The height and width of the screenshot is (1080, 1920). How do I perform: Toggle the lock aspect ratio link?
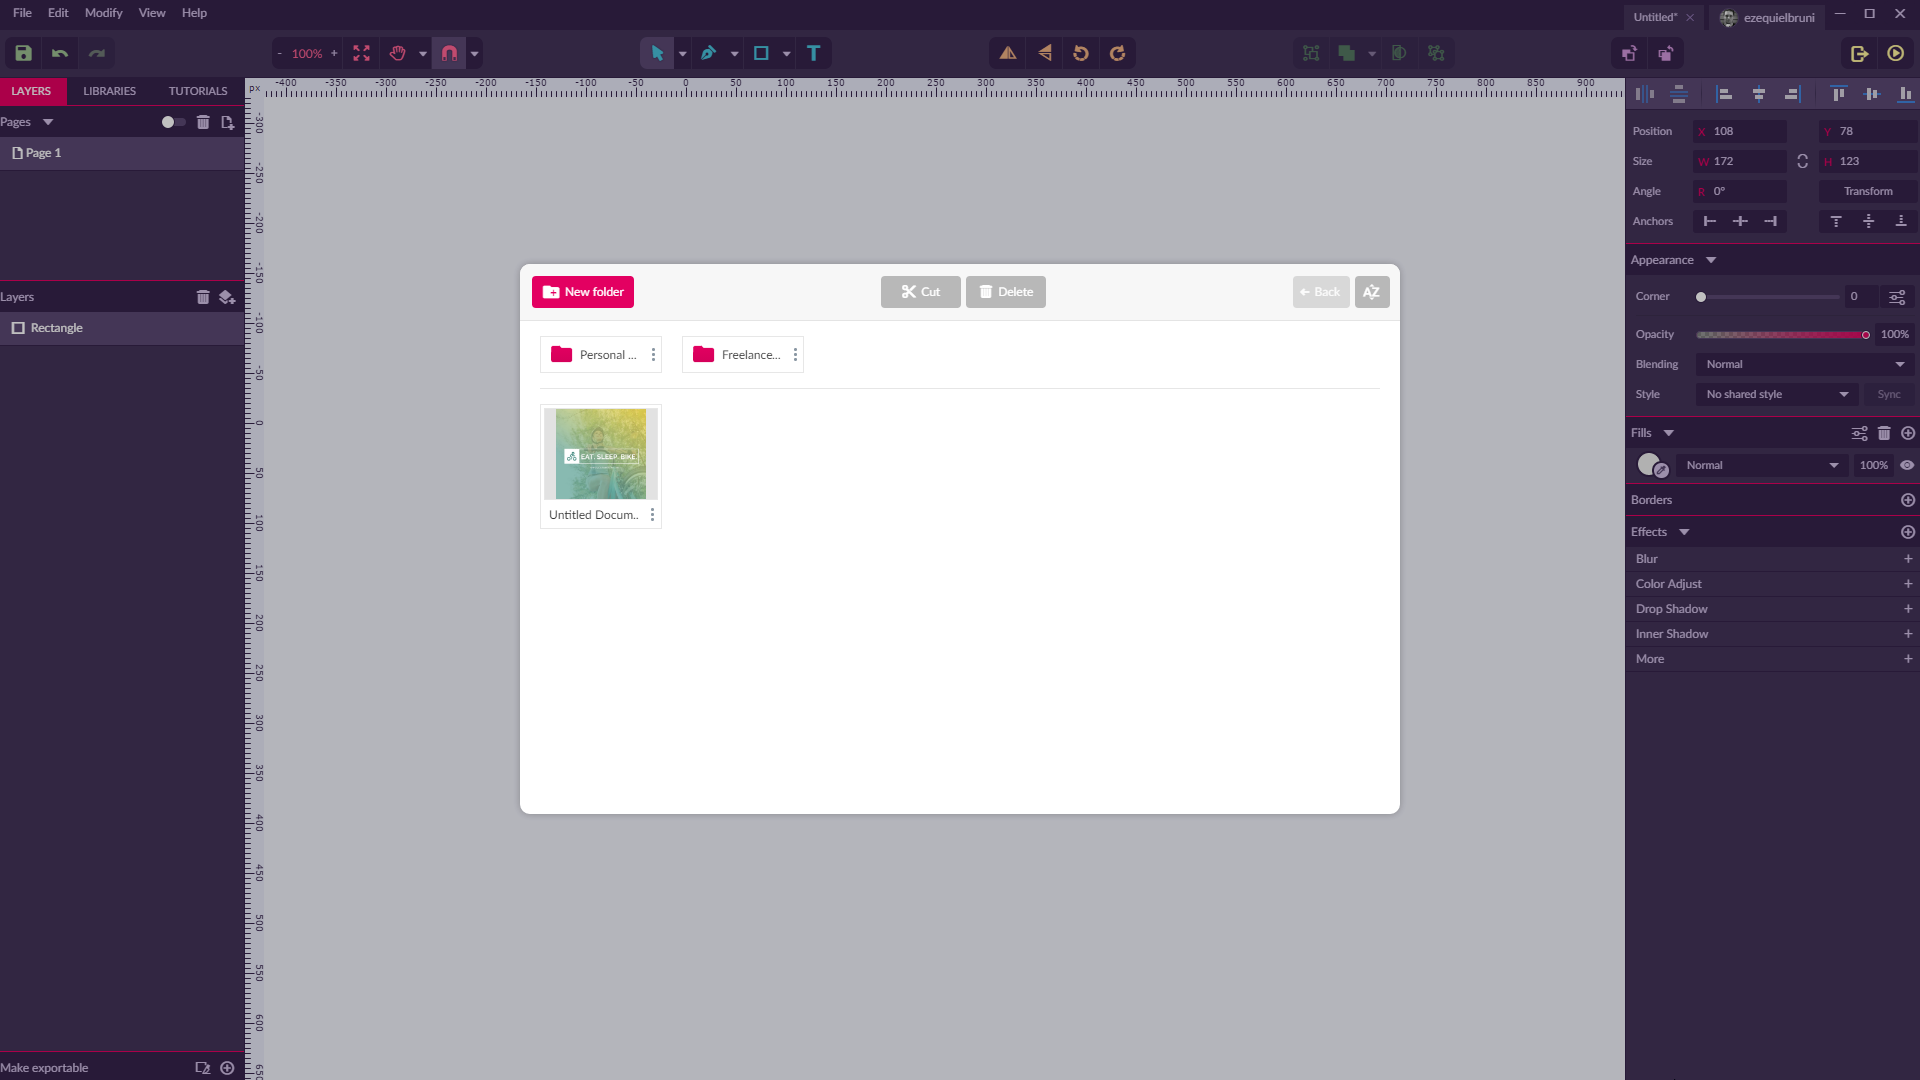tap(1803, 161)
